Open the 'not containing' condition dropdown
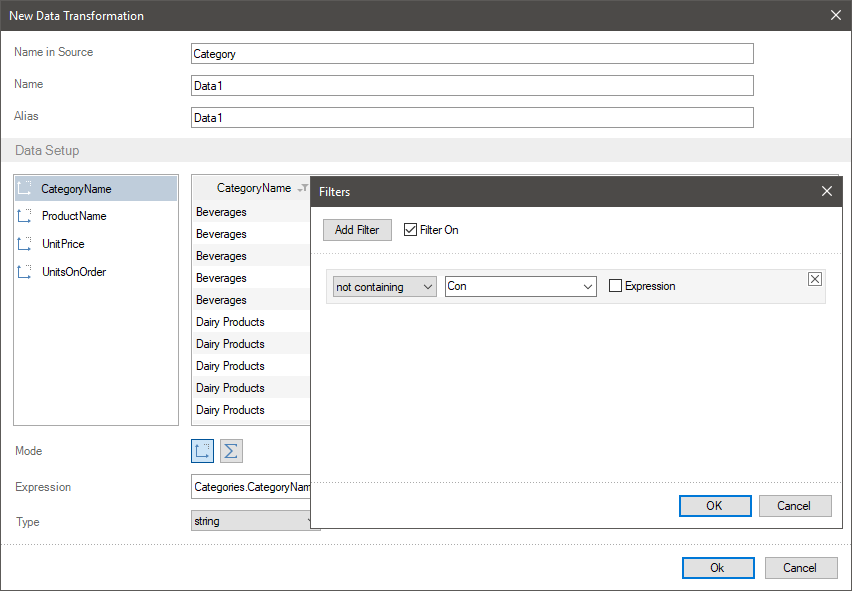The image size is (852, 591). (383, 287)
